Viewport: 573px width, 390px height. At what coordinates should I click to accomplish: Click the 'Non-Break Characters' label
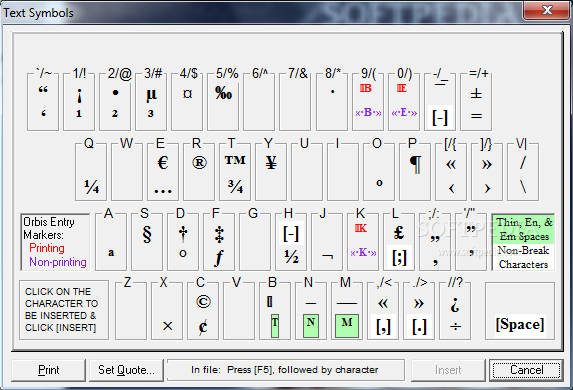pos(524,257)
